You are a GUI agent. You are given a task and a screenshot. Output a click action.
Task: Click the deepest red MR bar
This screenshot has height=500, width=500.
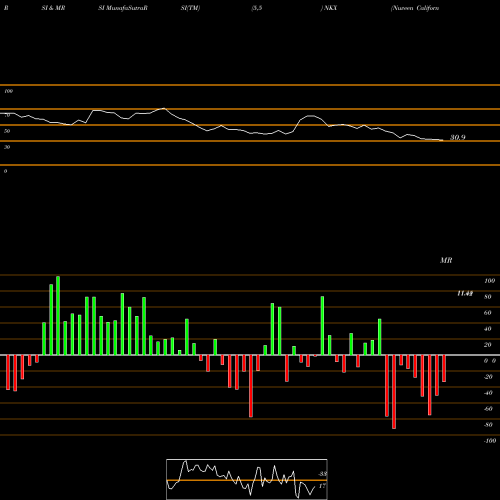click(x=394, y=392)
